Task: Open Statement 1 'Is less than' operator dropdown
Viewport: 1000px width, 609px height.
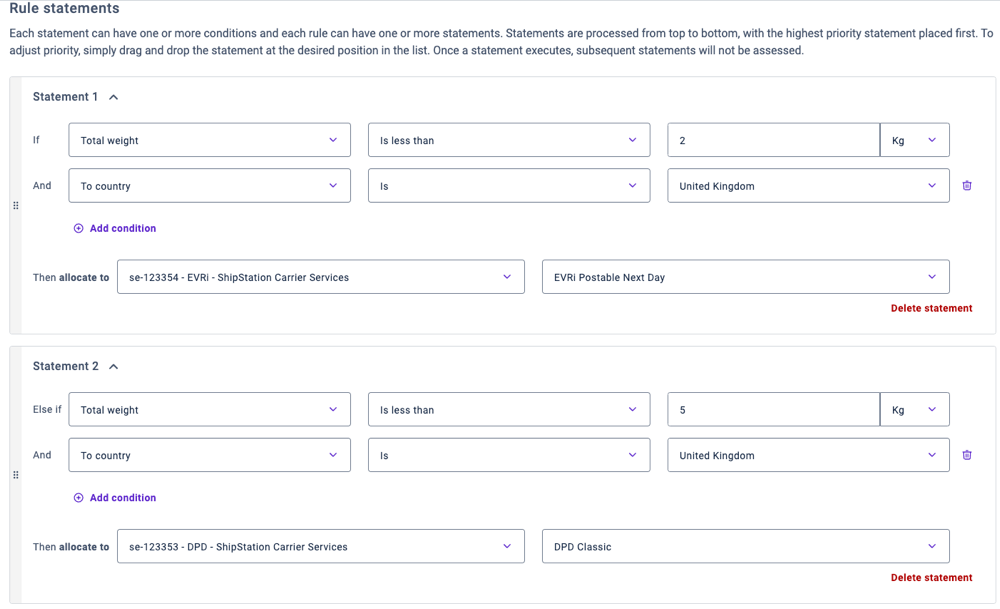Action: pyautogui.click(x=508, y=141)
